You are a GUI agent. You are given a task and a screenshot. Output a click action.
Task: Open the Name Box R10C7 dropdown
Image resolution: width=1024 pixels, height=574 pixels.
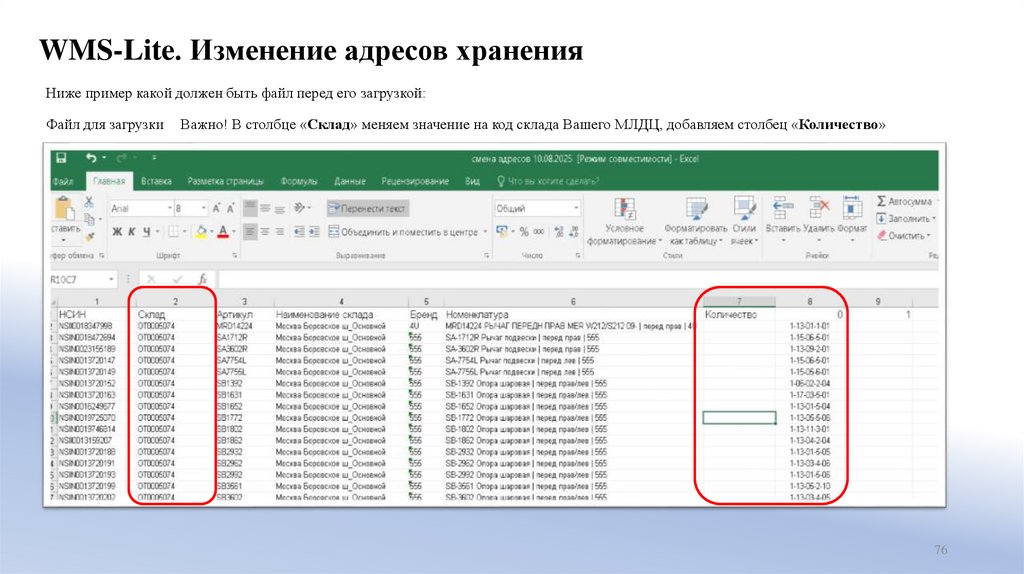click(x=111, y=279)
